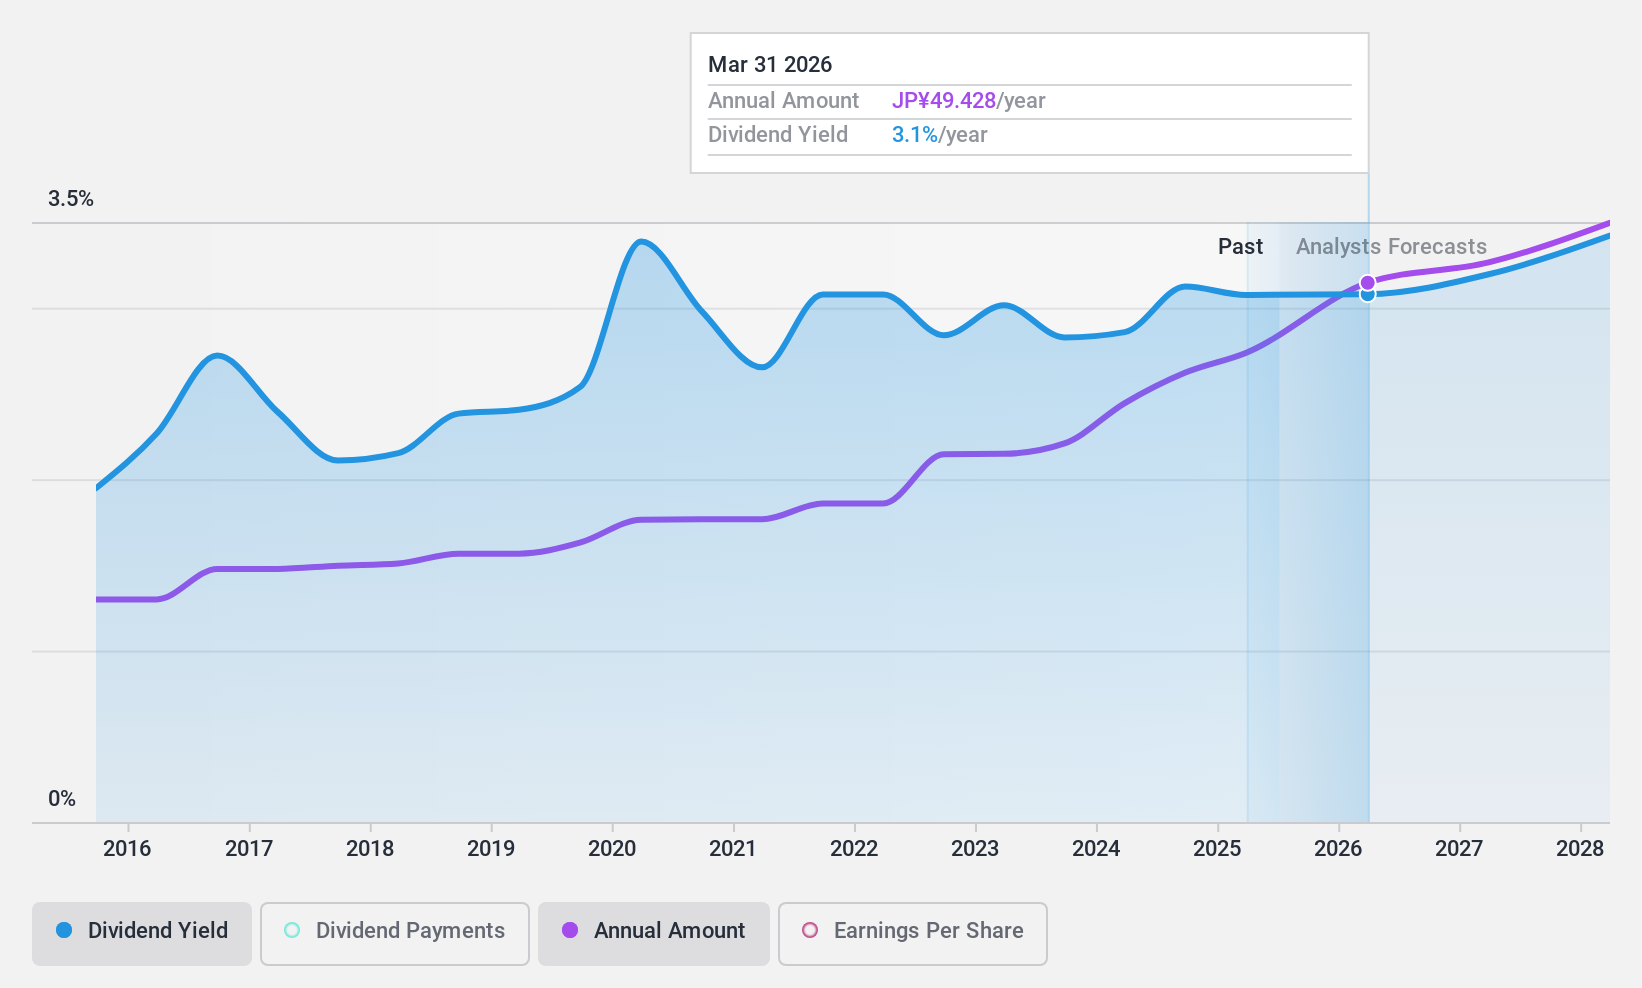Image resolution: width=1642 pixels, height=988 pixels.
Task: Toggle the Dividend Yield series
Action: pos(142,934)
